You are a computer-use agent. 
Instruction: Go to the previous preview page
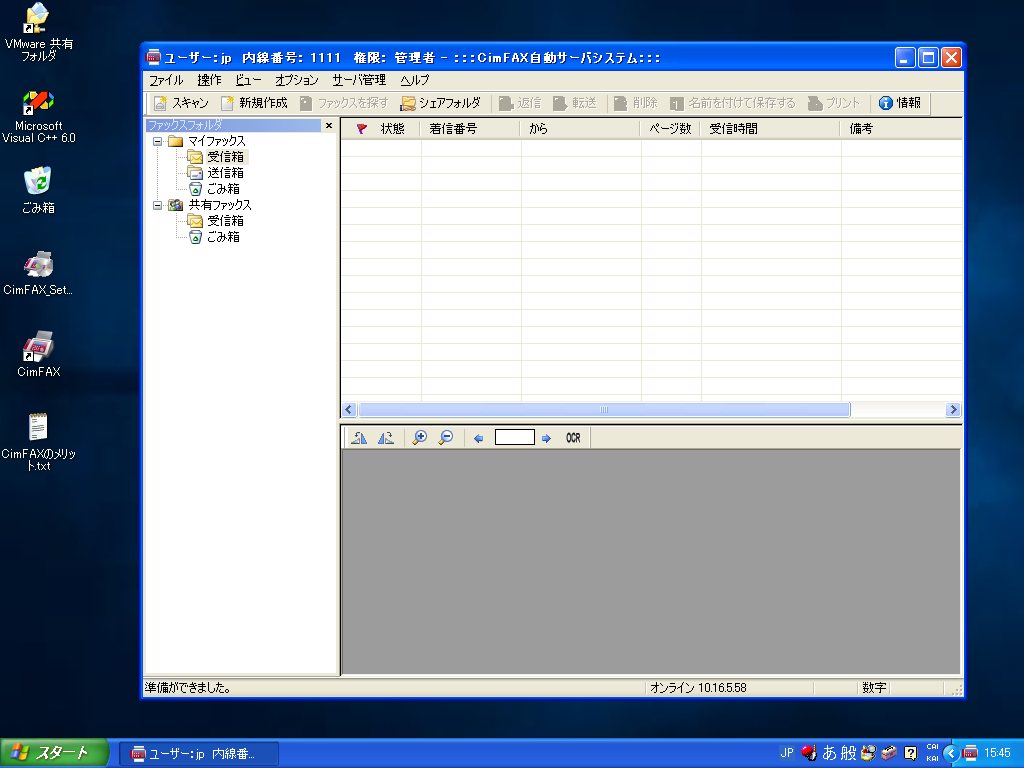click(479, 438)
